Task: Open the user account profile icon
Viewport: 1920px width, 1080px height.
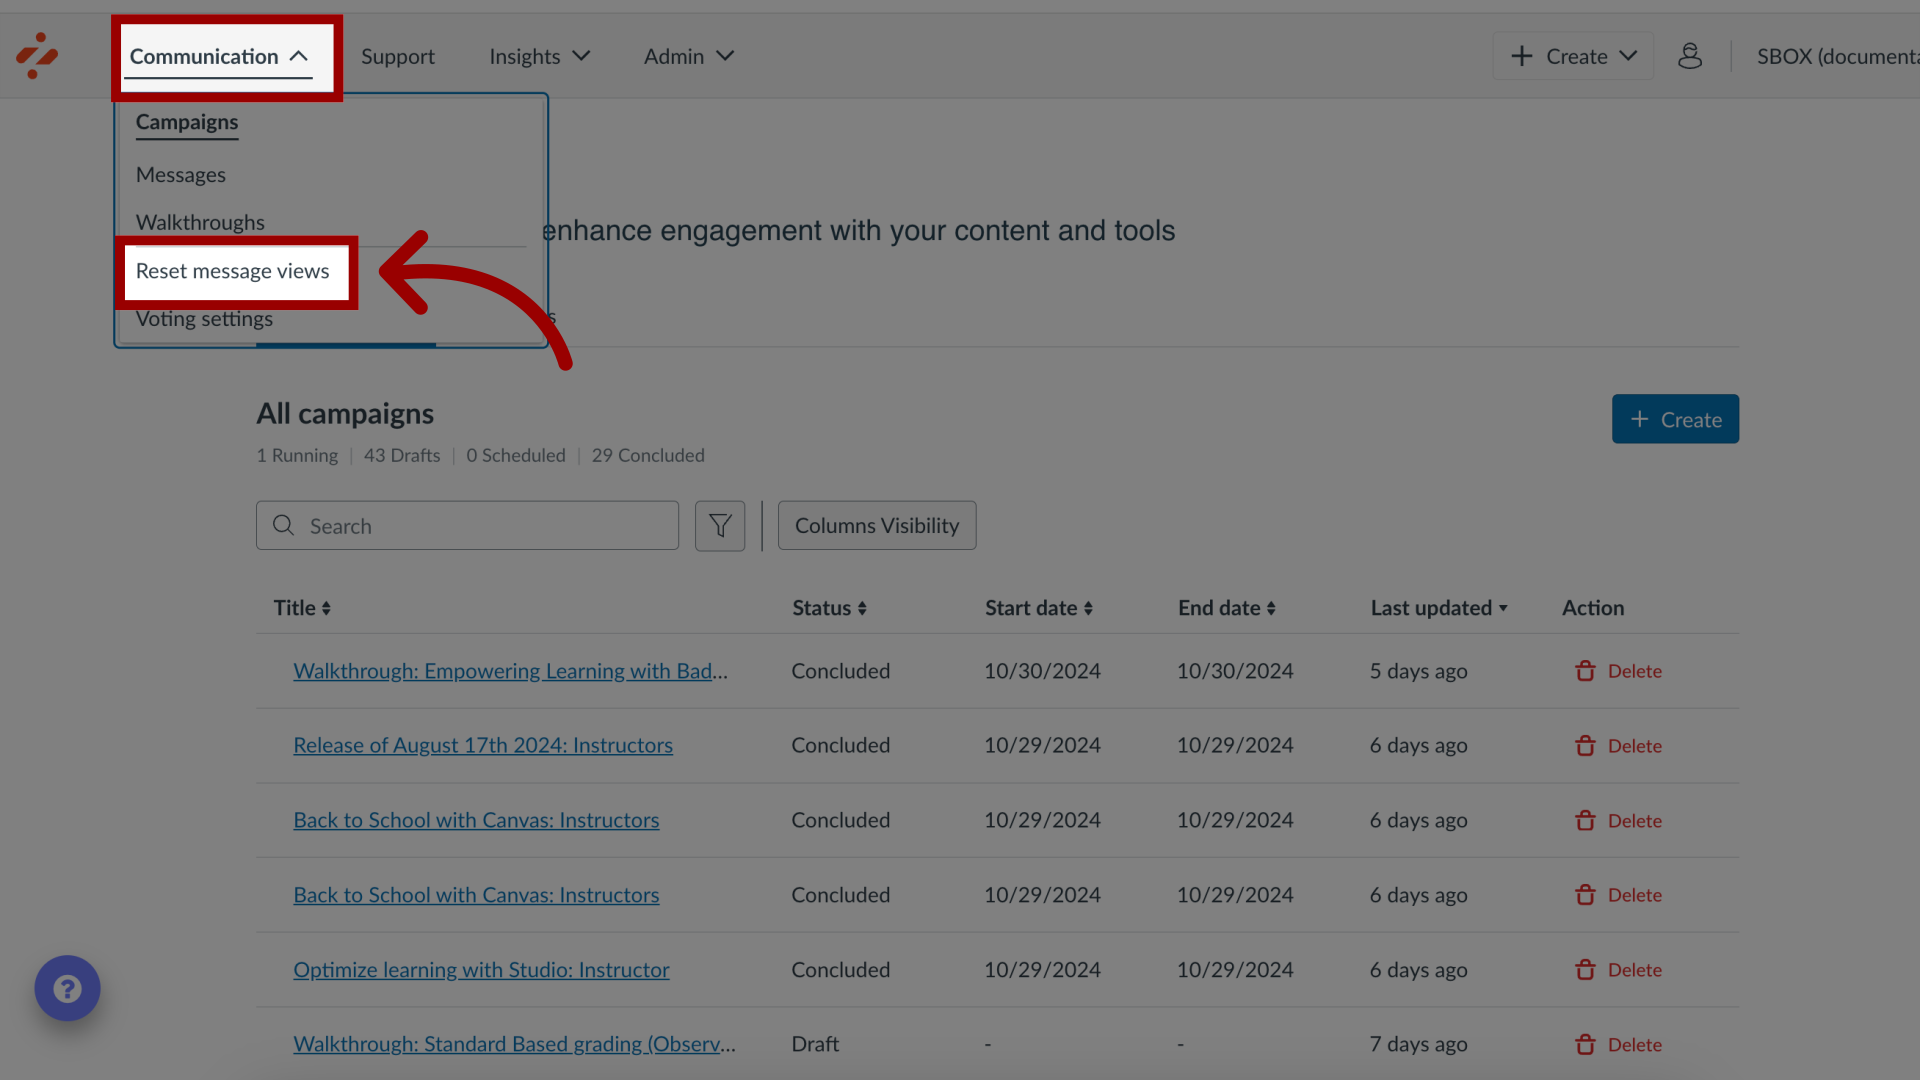Action: click(x=1690, y=56)
